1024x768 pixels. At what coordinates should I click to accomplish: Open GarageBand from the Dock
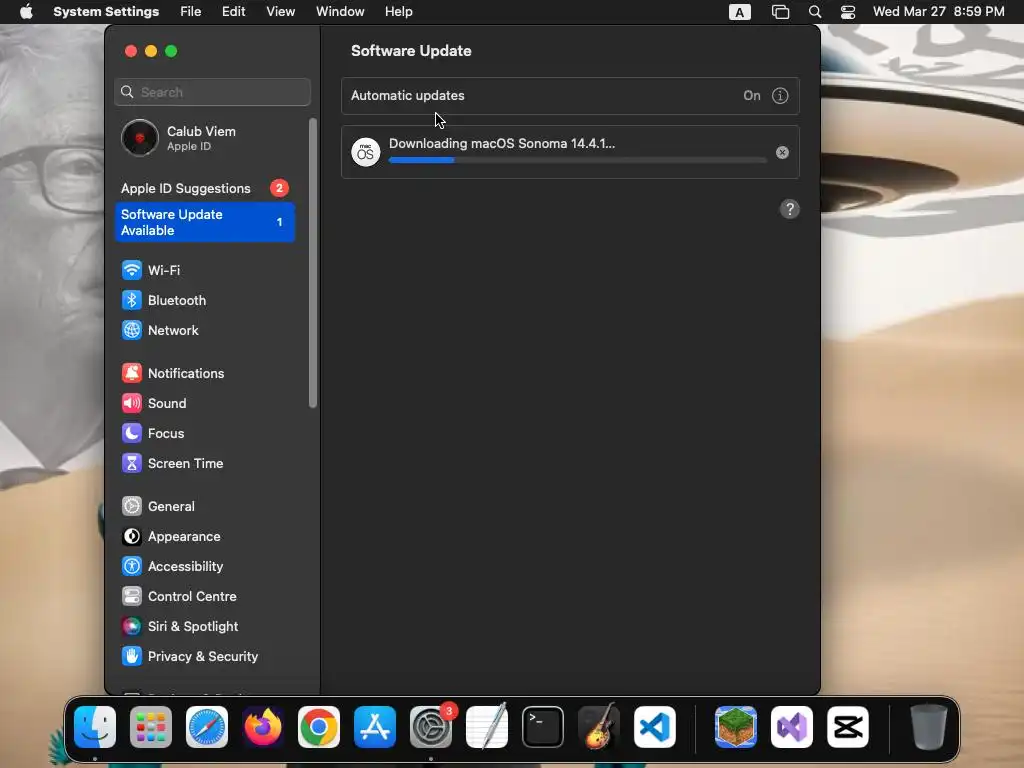[599, 727]
